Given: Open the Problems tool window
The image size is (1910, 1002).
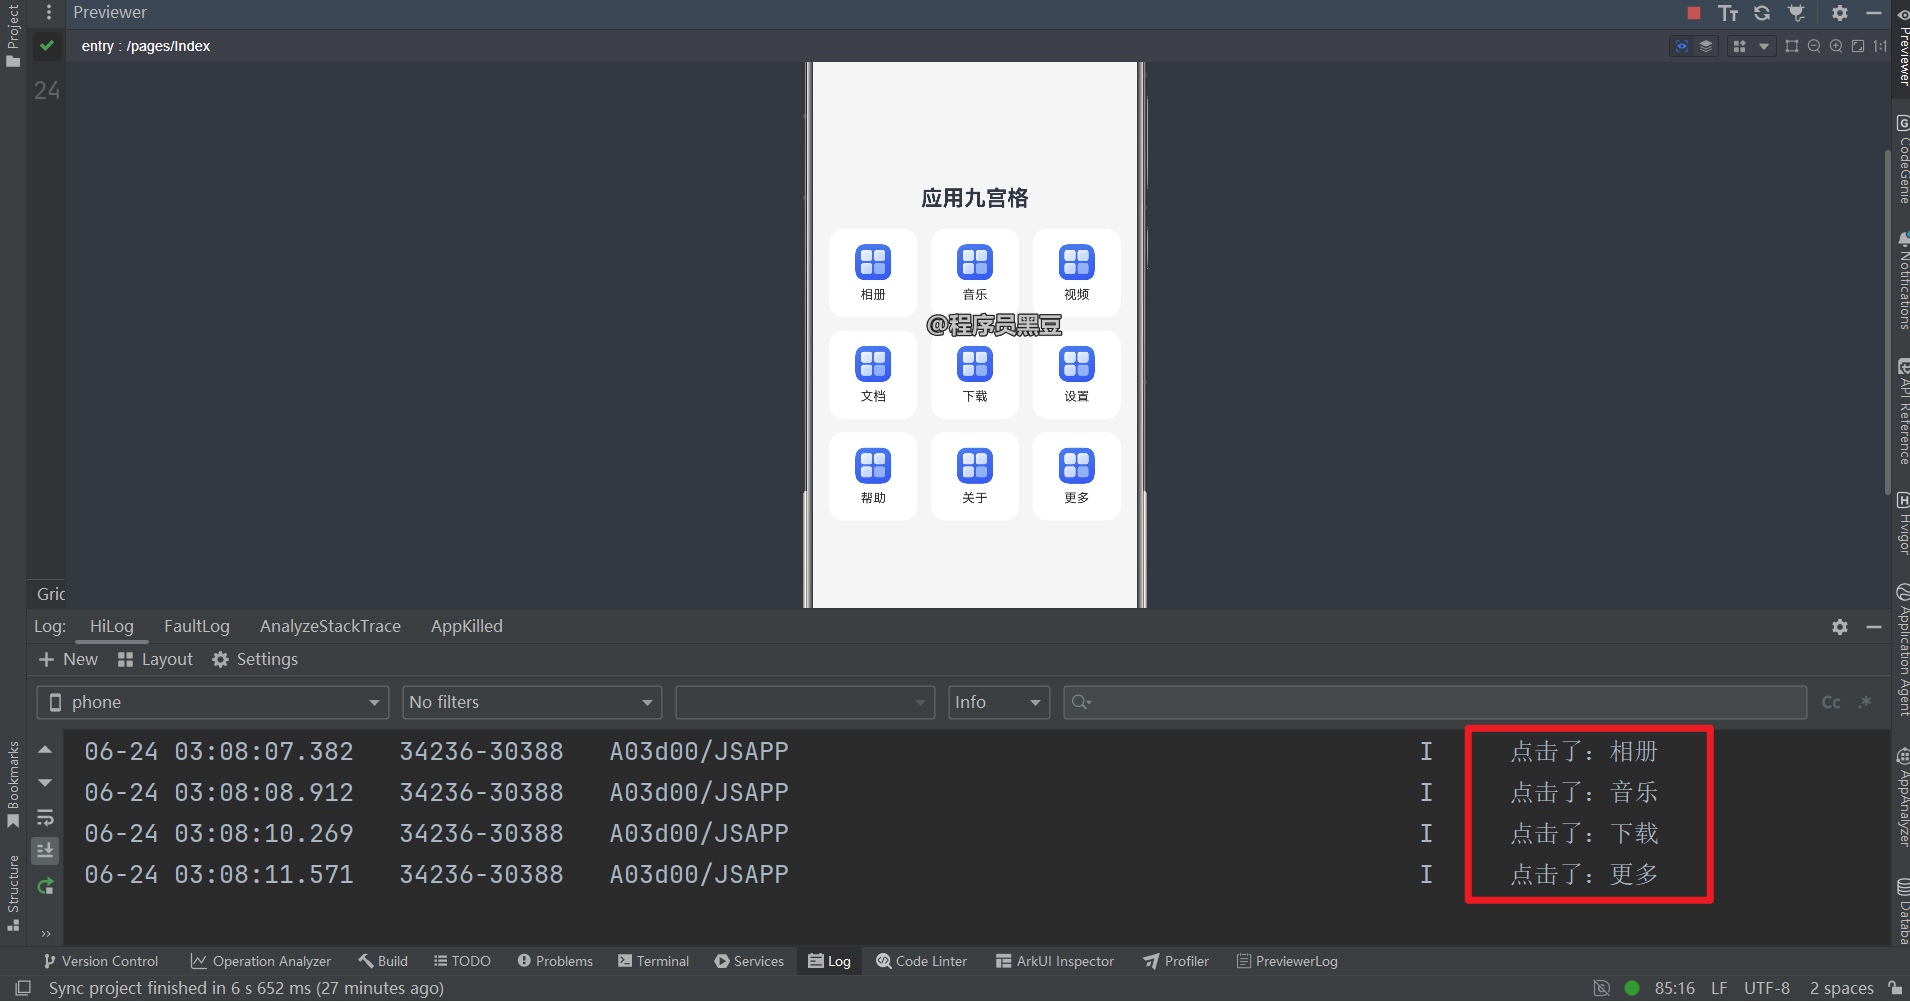Looking at the screenshot, I should coord(555,961).
